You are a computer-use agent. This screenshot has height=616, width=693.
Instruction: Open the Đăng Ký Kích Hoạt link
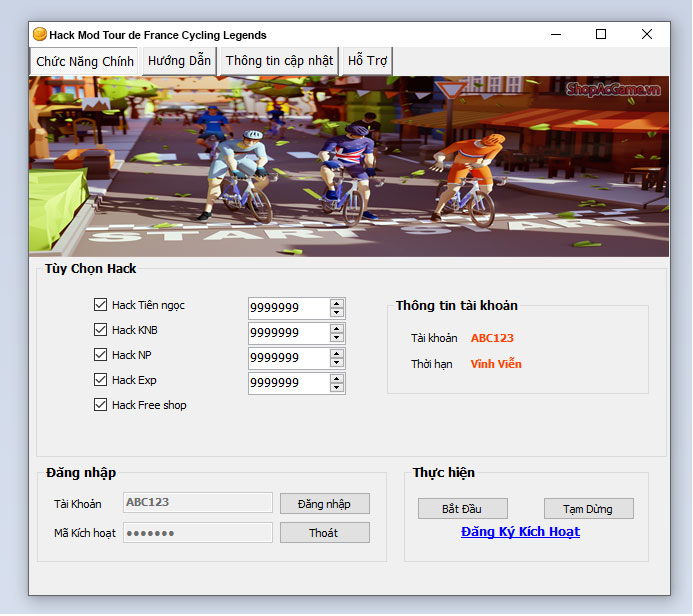coord(520,532)
